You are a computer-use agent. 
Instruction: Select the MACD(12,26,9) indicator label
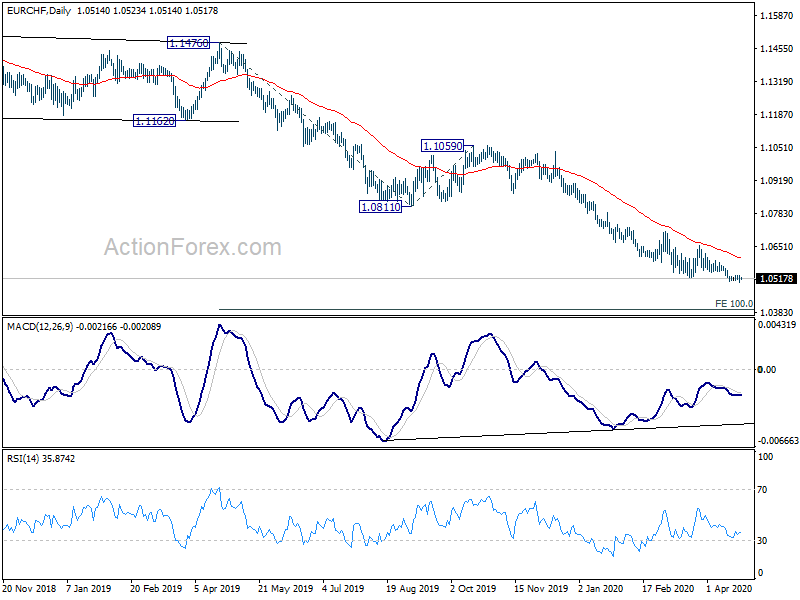point(40,327)
